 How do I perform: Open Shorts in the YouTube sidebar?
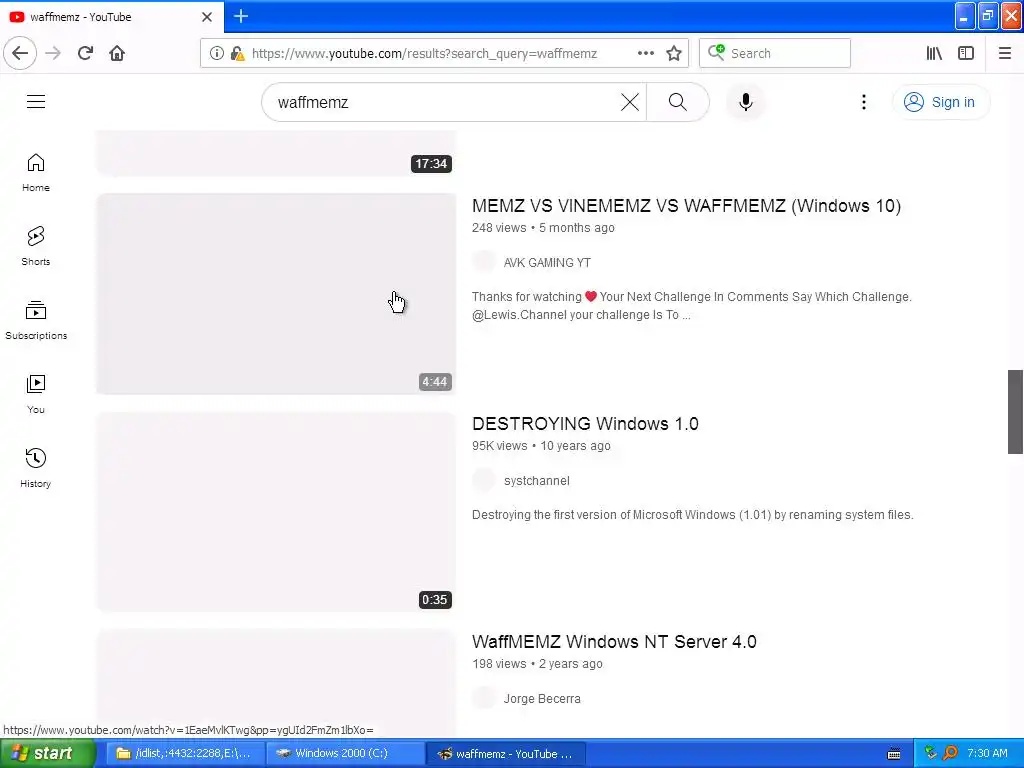click(36, 246)
